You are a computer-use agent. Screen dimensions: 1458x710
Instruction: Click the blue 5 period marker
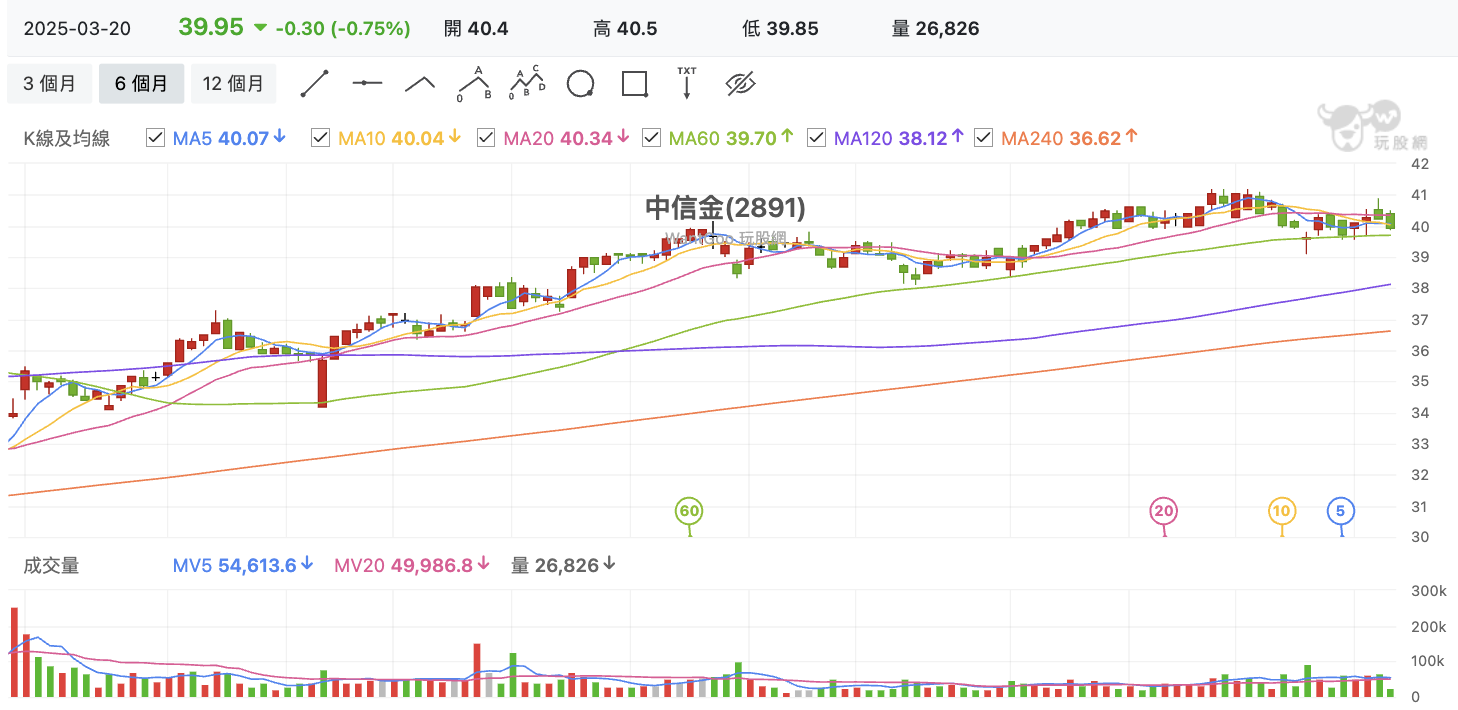1341,511
